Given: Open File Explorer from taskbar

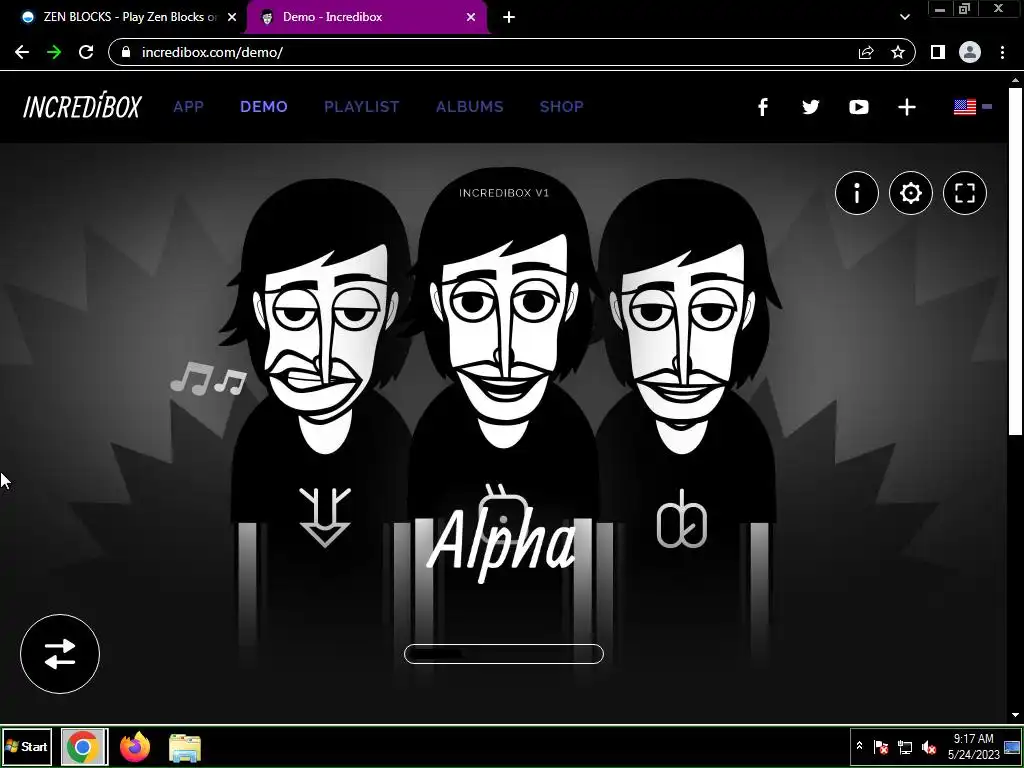Looking at the screenshot, I should tap(185, 748).
